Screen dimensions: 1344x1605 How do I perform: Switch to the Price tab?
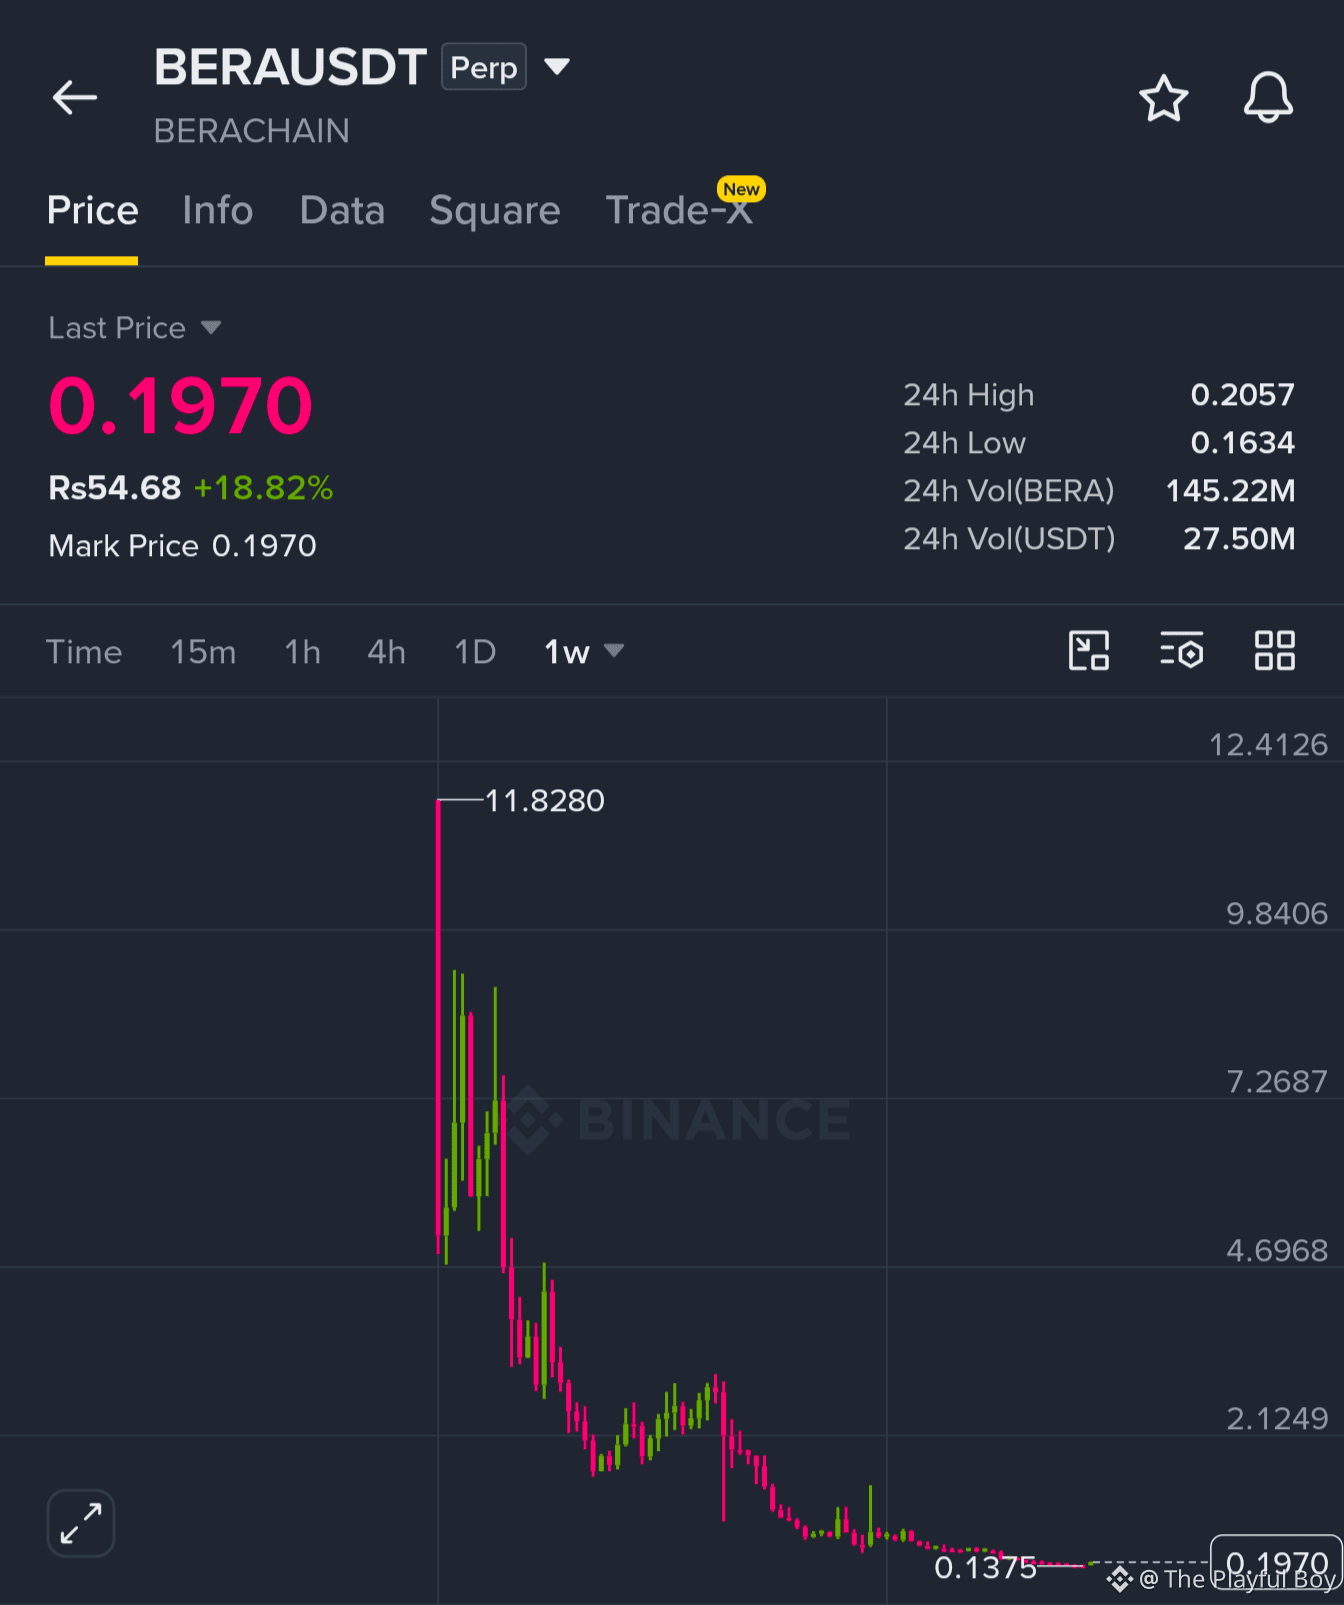tap(92, 211)
